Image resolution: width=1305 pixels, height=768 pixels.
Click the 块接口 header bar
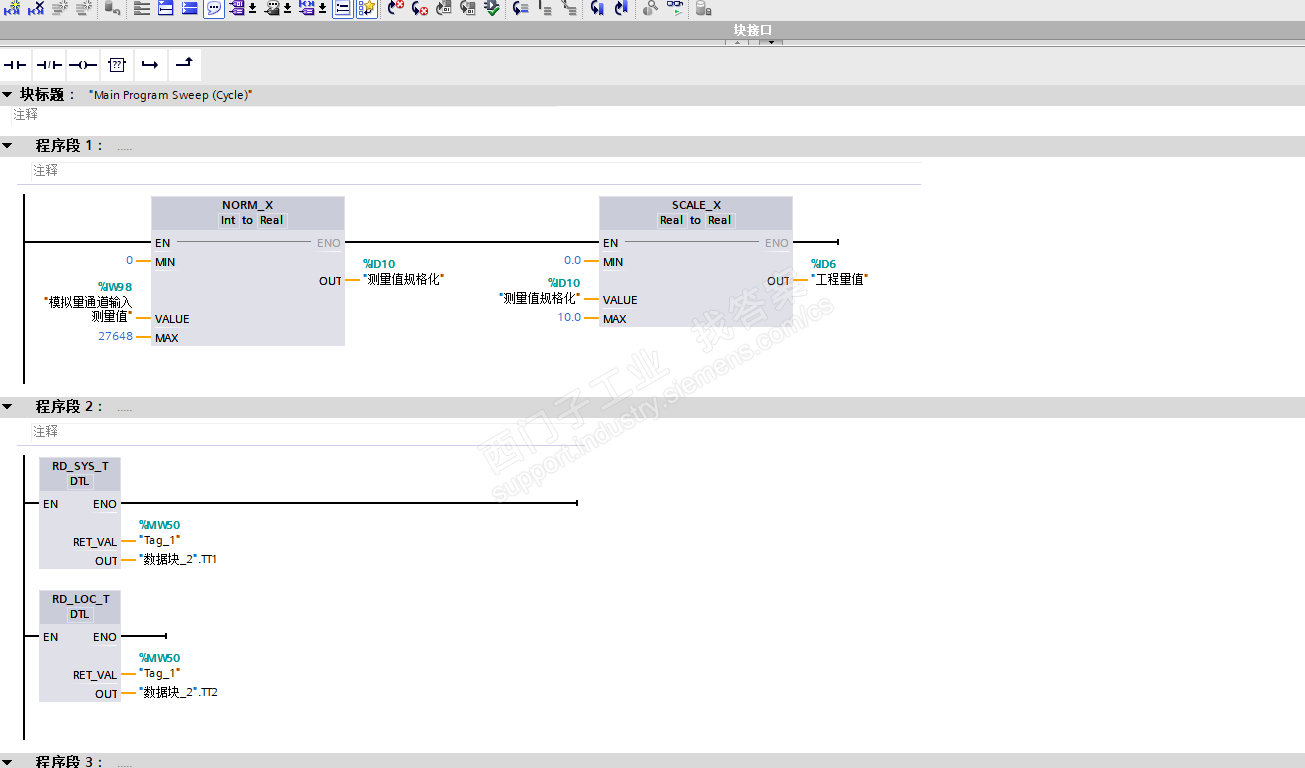coord(652,30)
